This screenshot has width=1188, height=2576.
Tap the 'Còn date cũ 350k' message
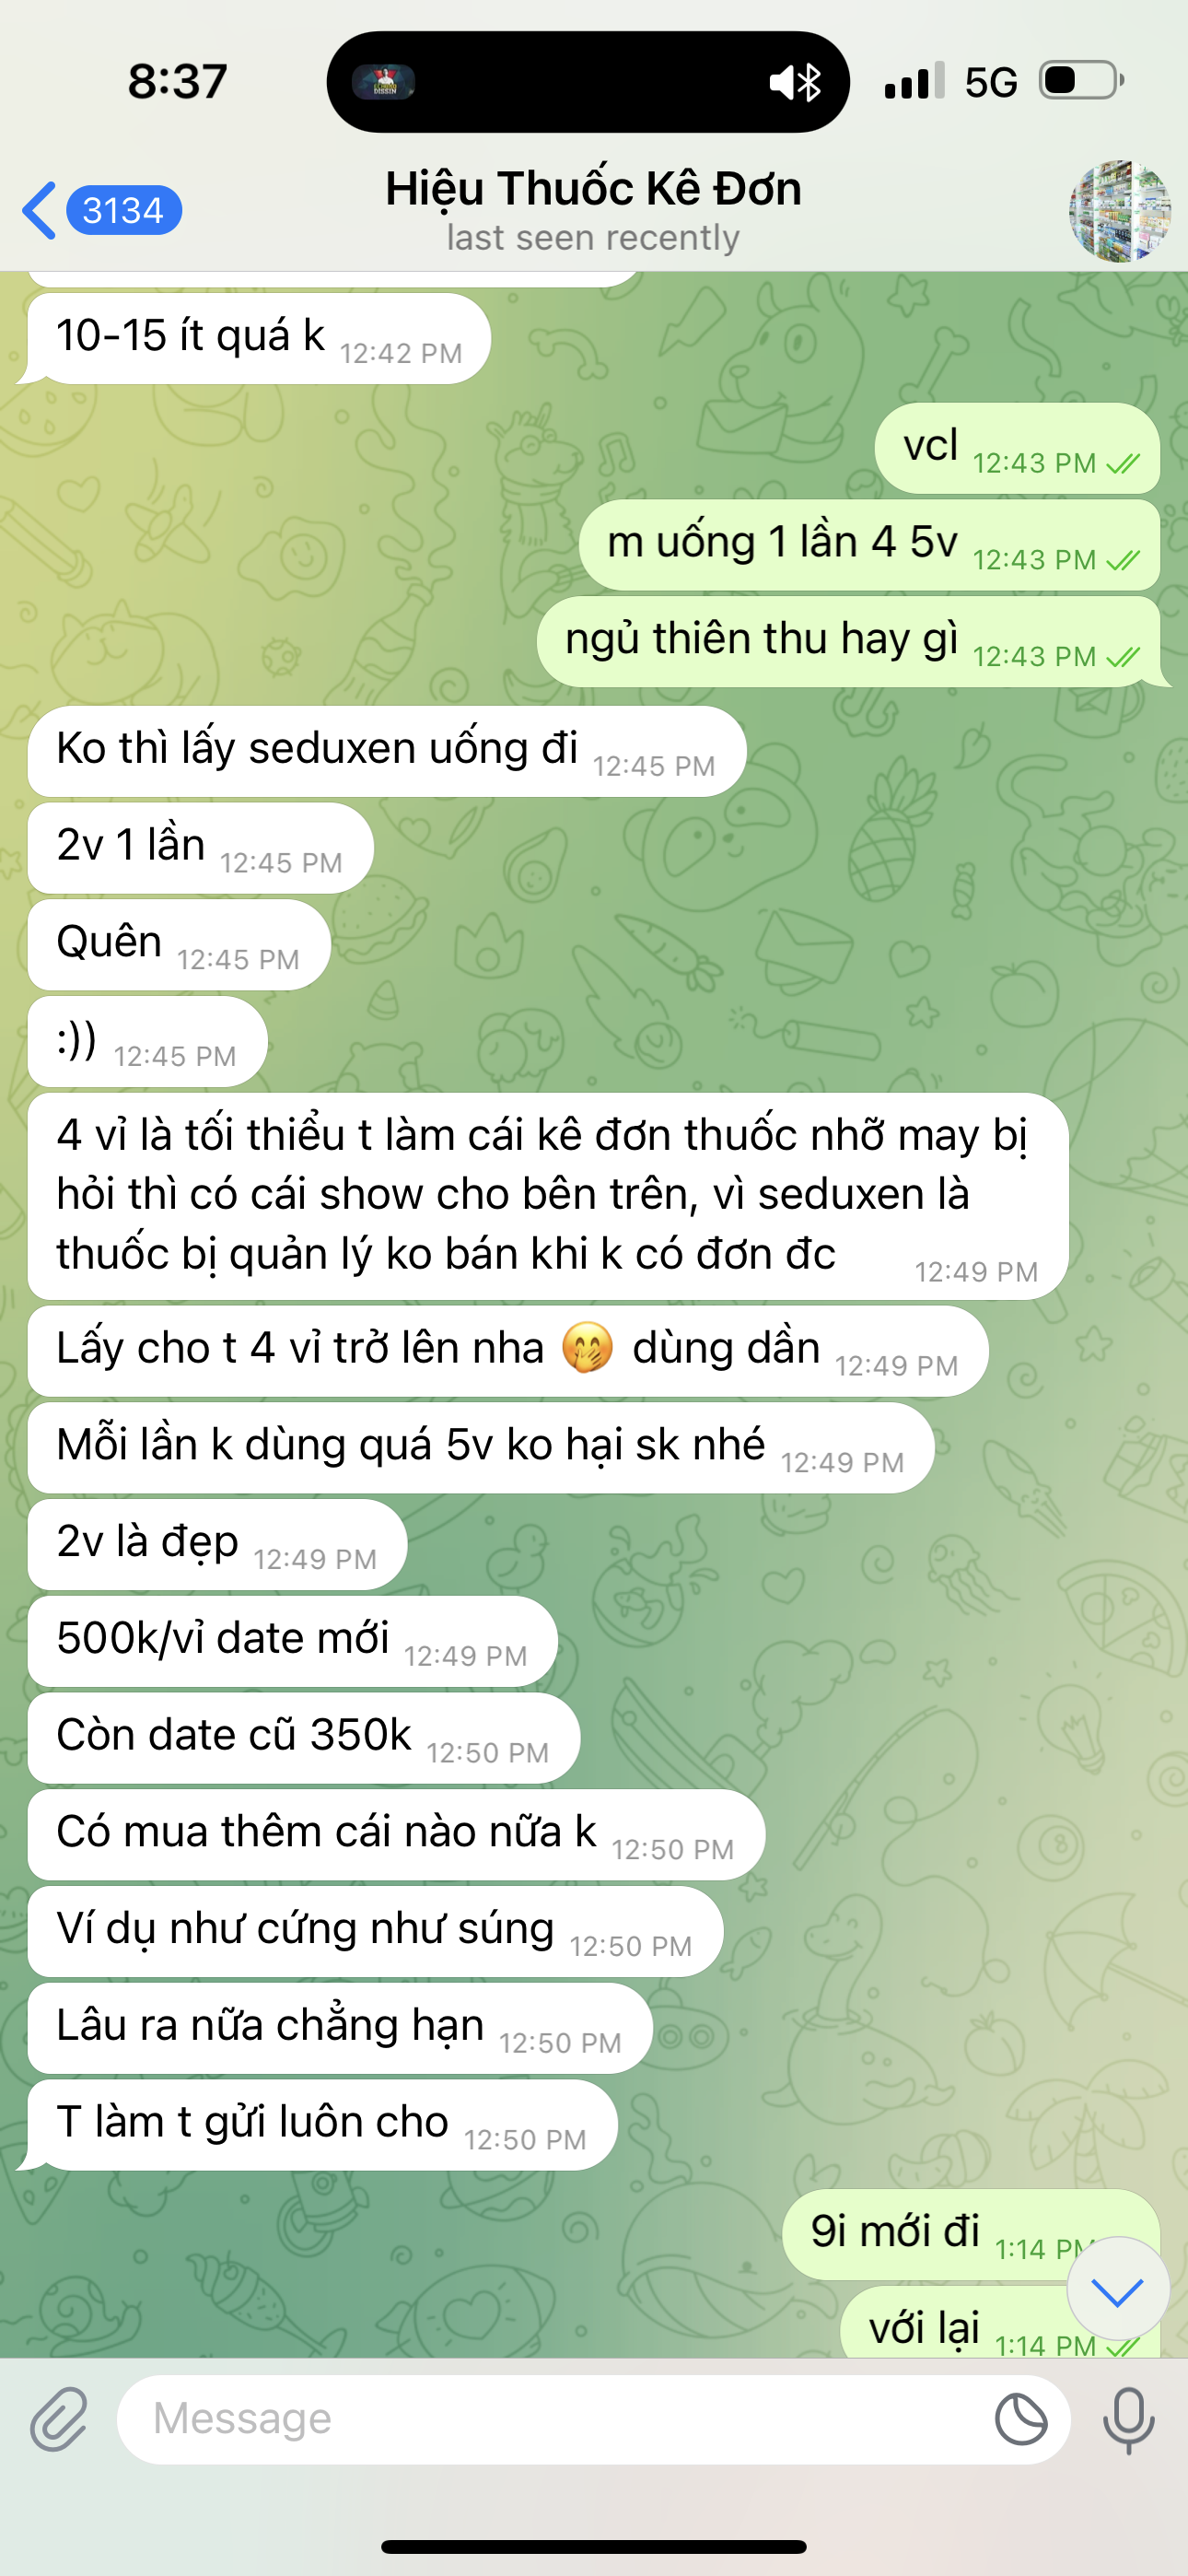tap(304, 1738)
